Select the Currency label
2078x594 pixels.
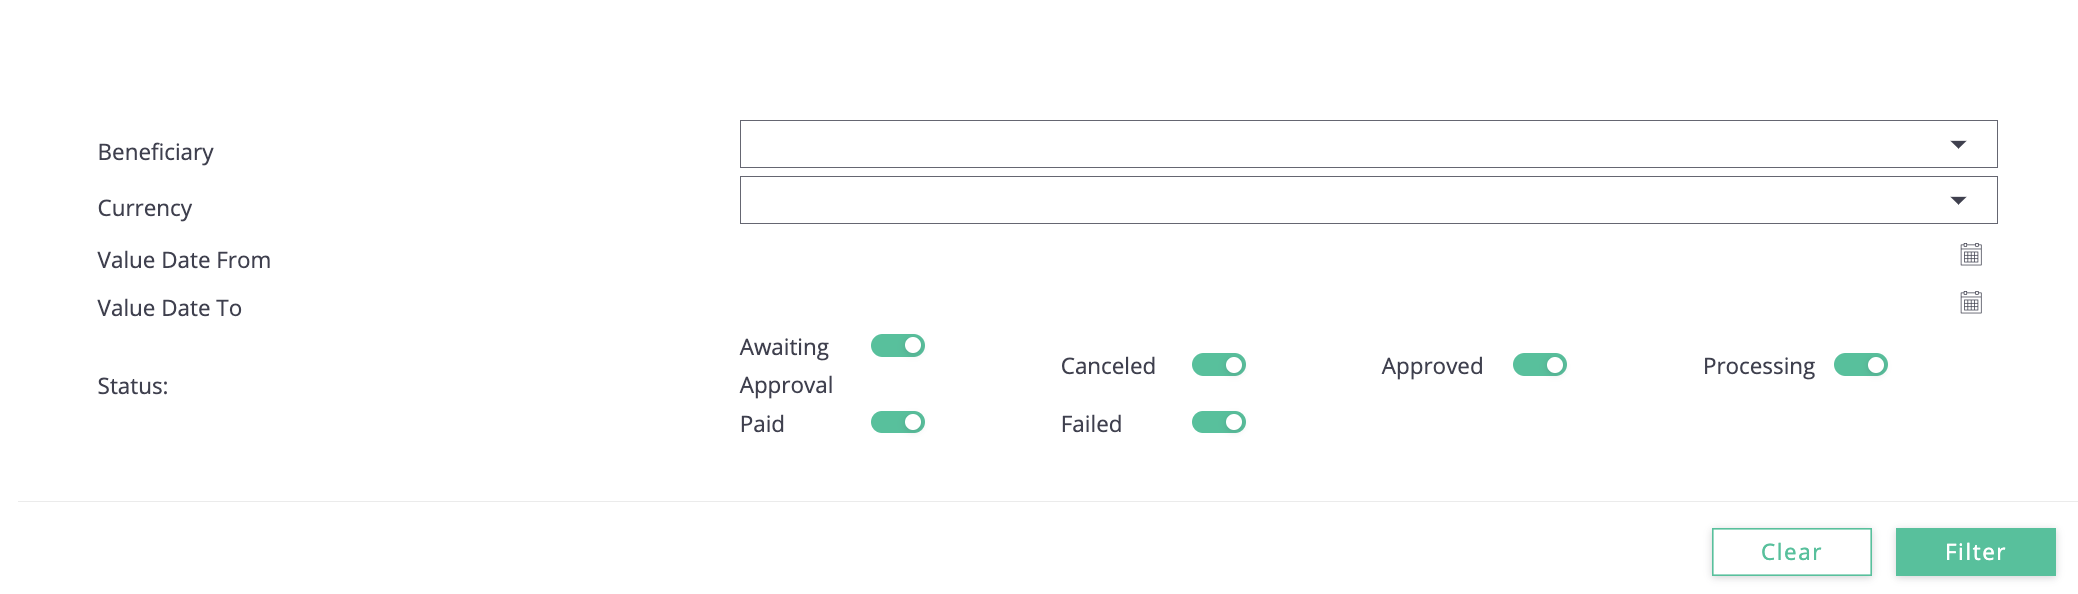(144, 208)
